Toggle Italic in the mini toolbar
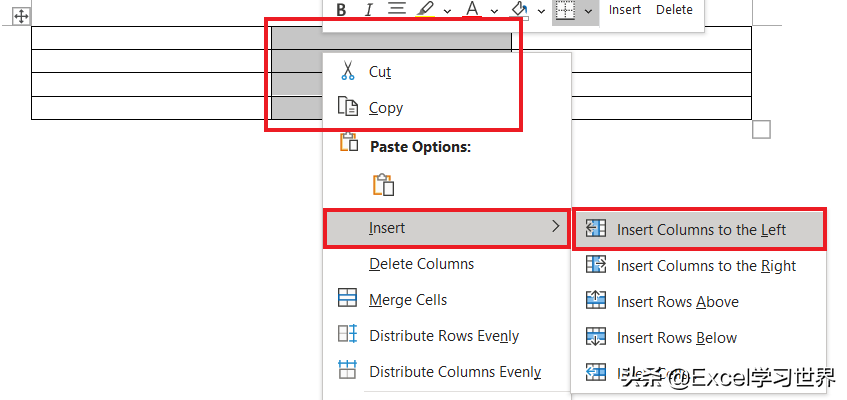847x400 pixels. [369, 10]
